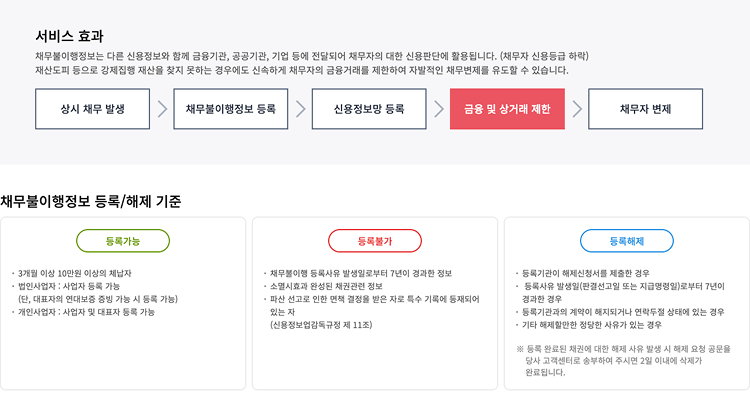Select the red 금융 및 상거래 제한 box

(507, 109)
